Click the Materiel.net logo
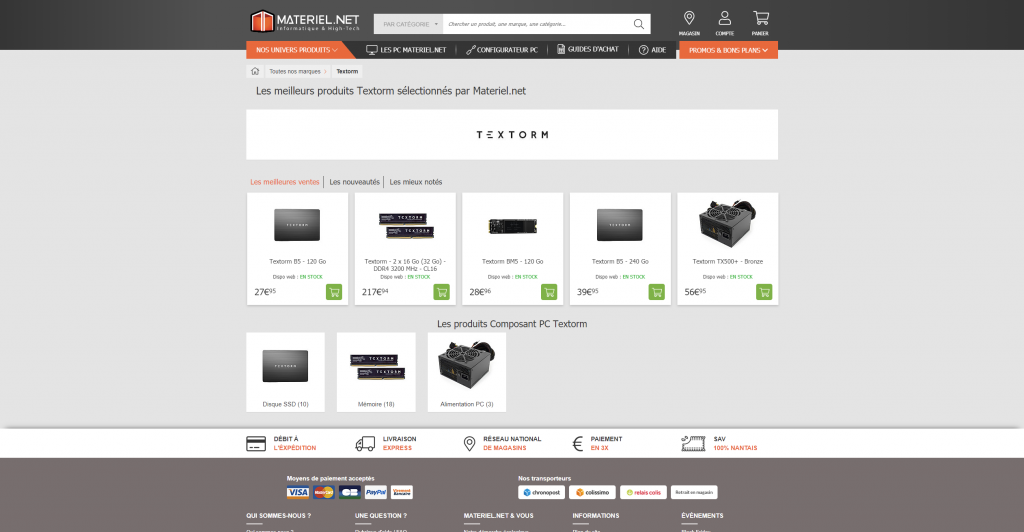 (x=305, y=21)
